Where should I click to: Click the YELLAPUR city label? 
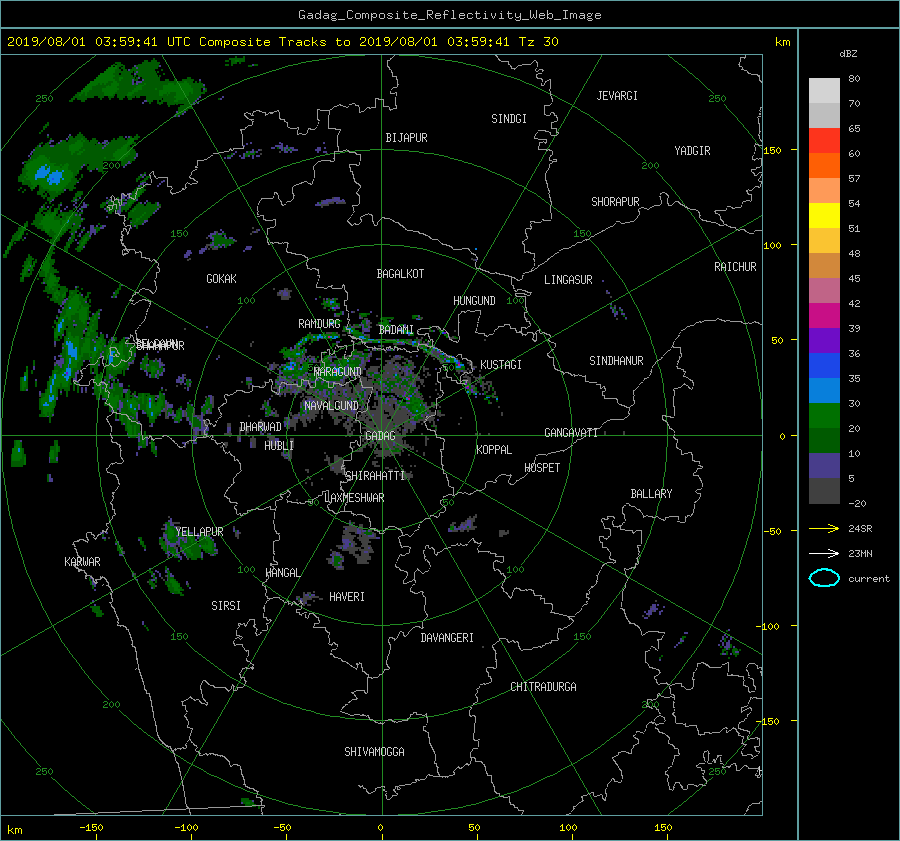click(199, 532)
